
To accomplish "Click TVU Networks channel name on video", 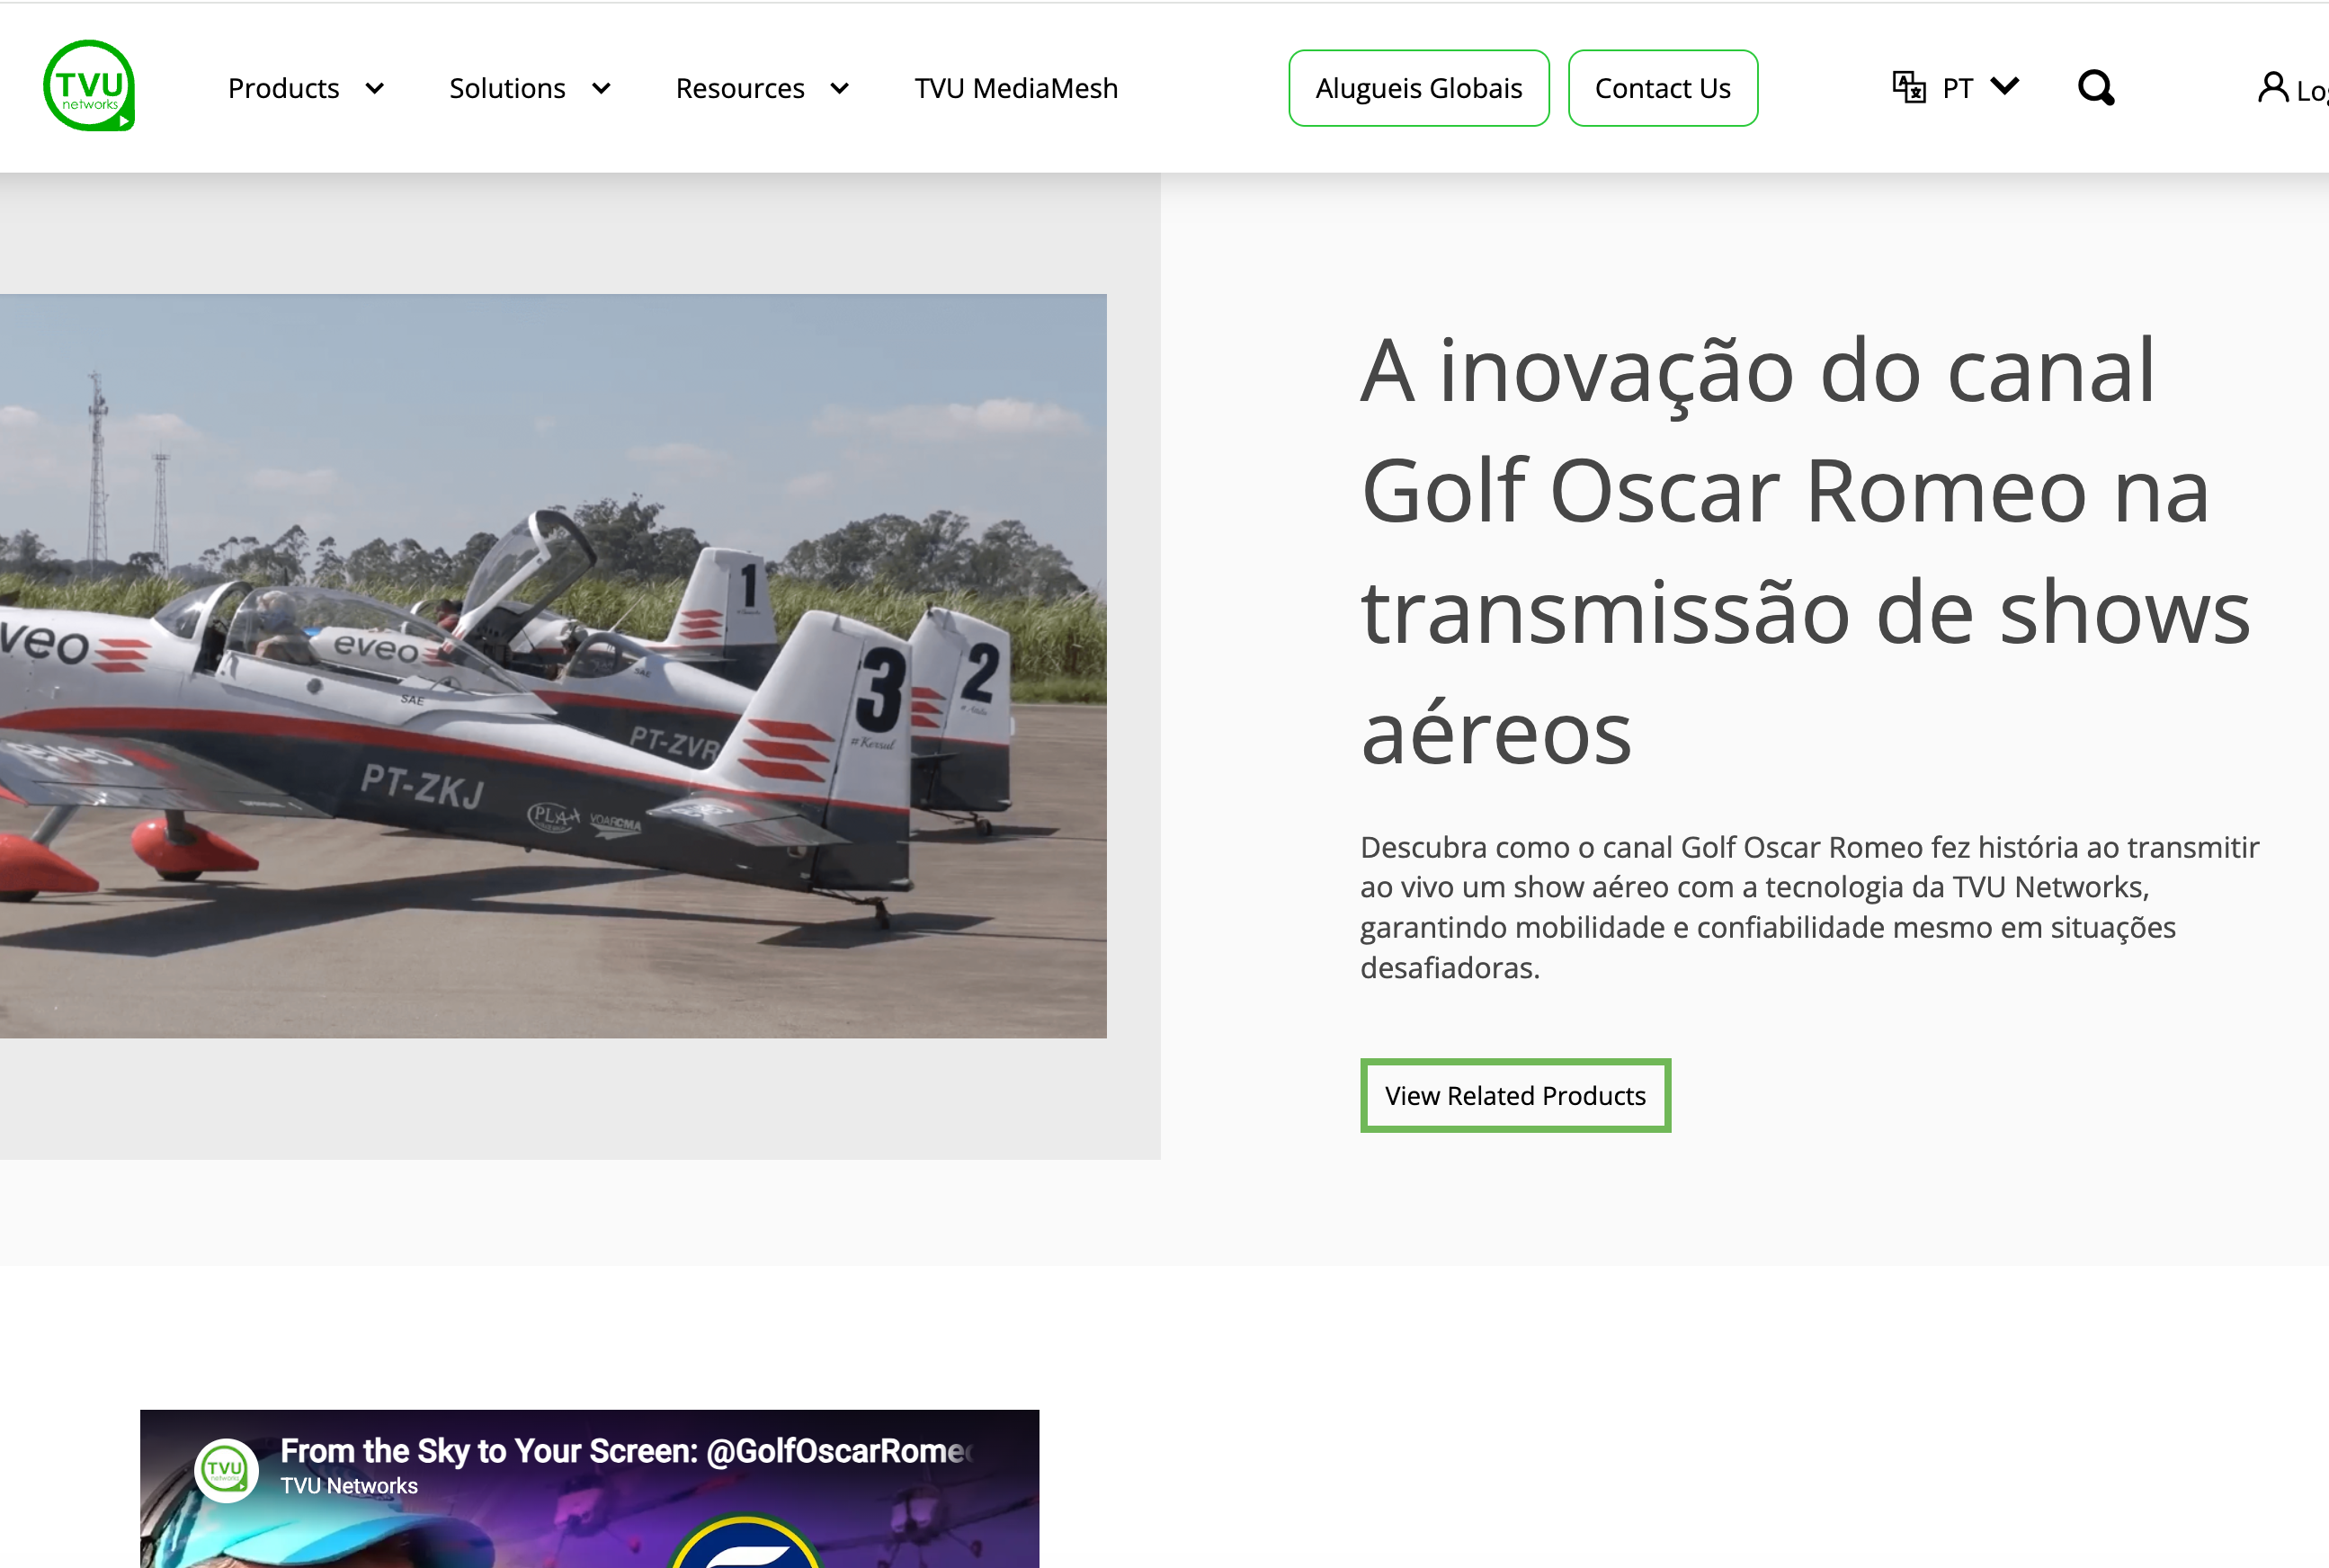I will [349, 1486].
